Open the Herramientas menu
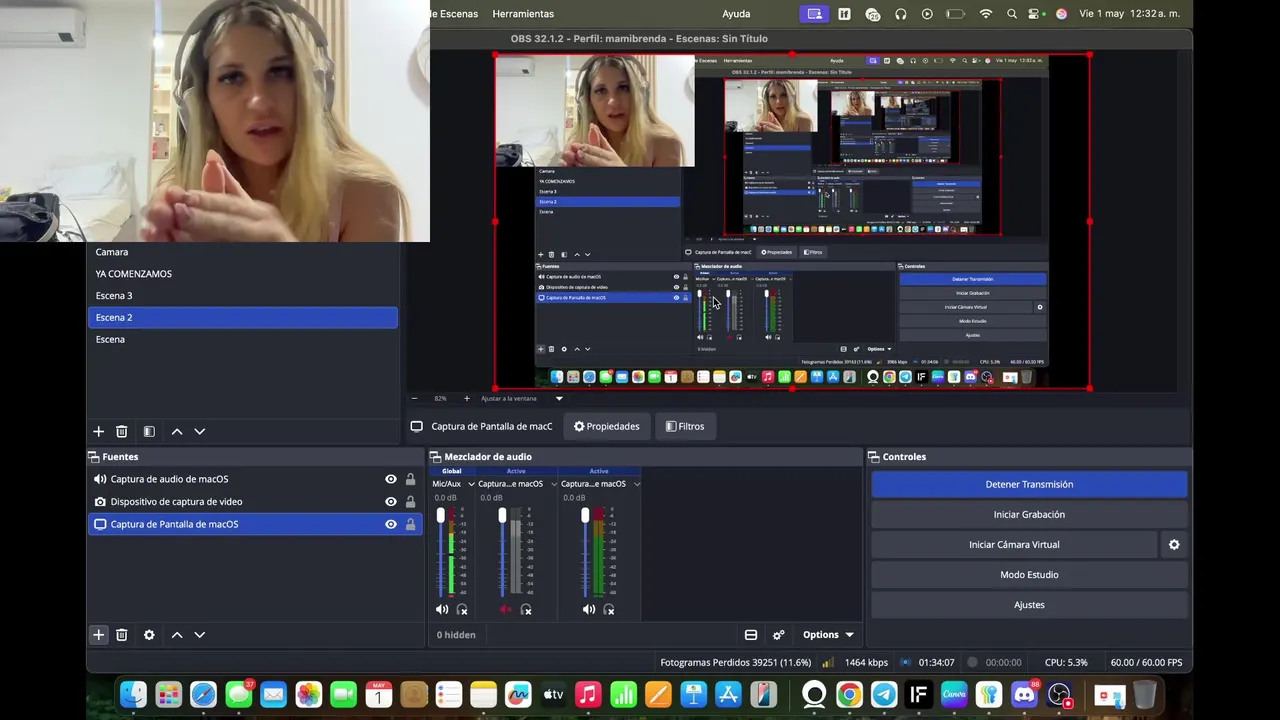The height and width of the screenshot is (720, 1280). (x=523, y=14)
